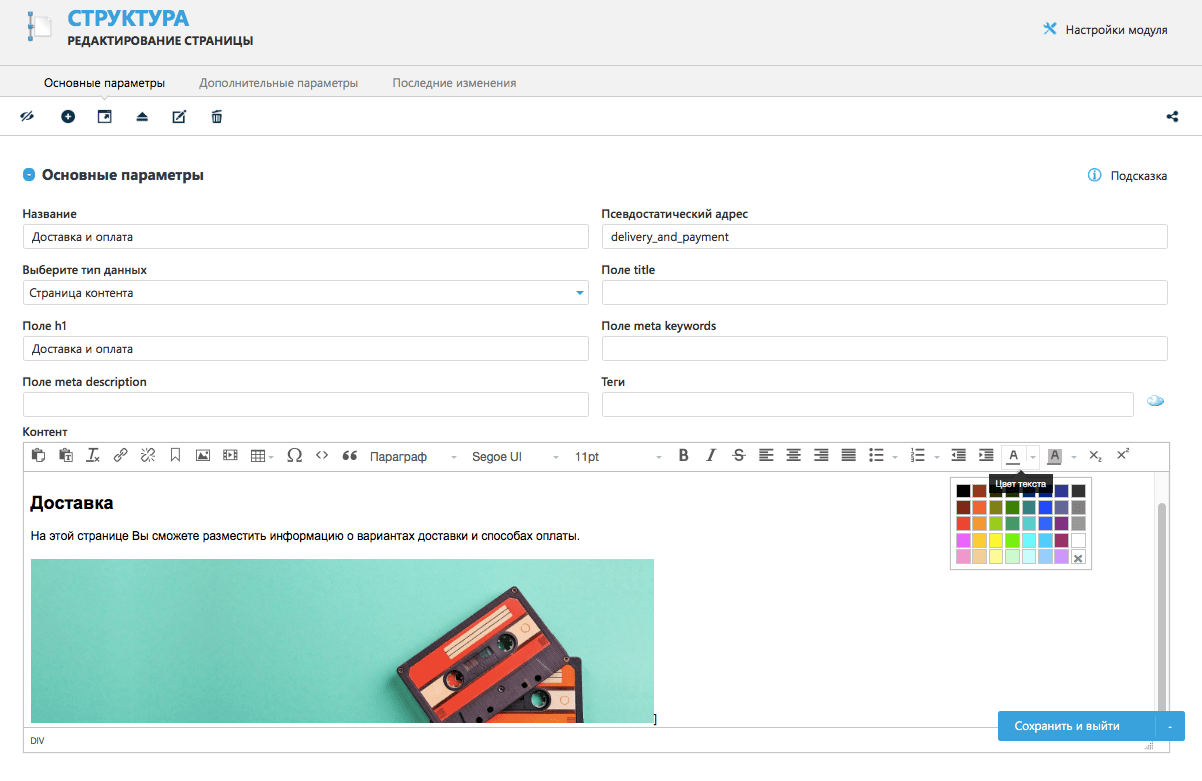
Task: Click the Поле title input field
Action: point(884,293)
